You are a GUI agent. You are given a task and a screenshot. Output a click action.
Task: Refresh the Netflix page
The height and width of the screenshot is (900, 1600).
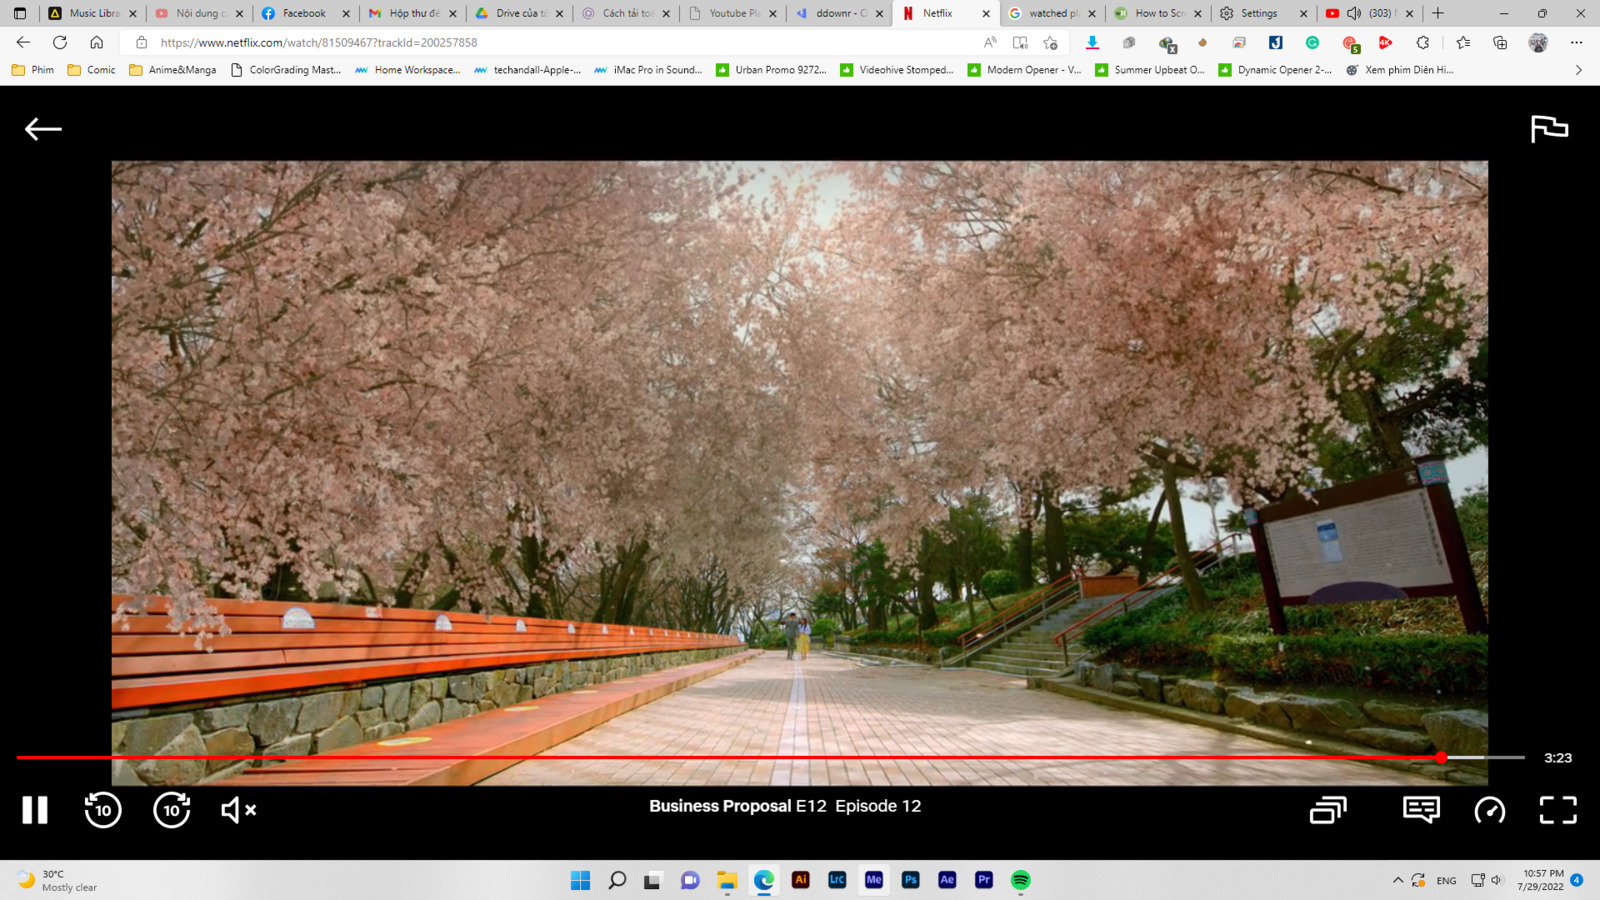pyautogui.click(x=60, y=42)
